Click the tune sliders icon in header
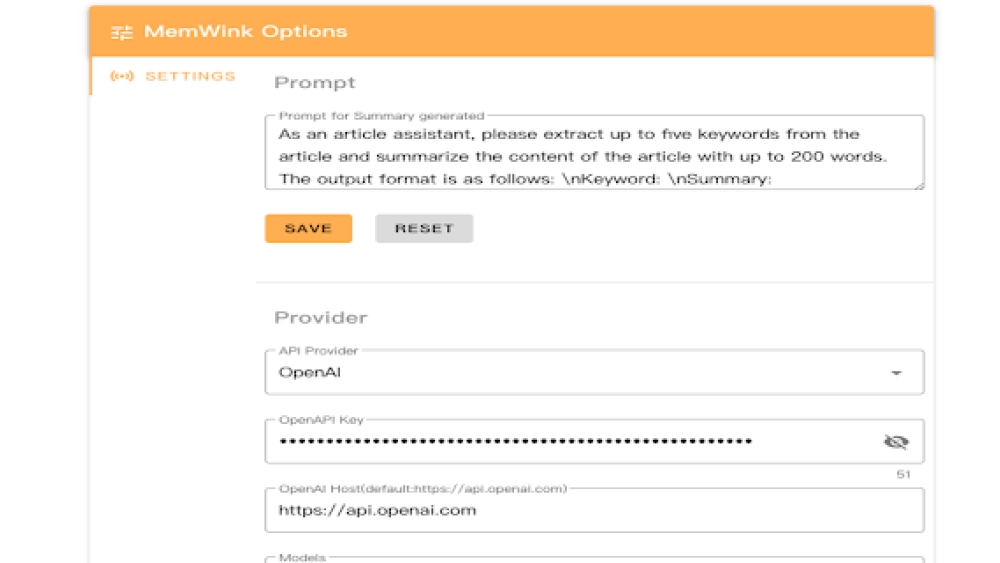This screenshot has width=1000, height=563. (122, 32)
